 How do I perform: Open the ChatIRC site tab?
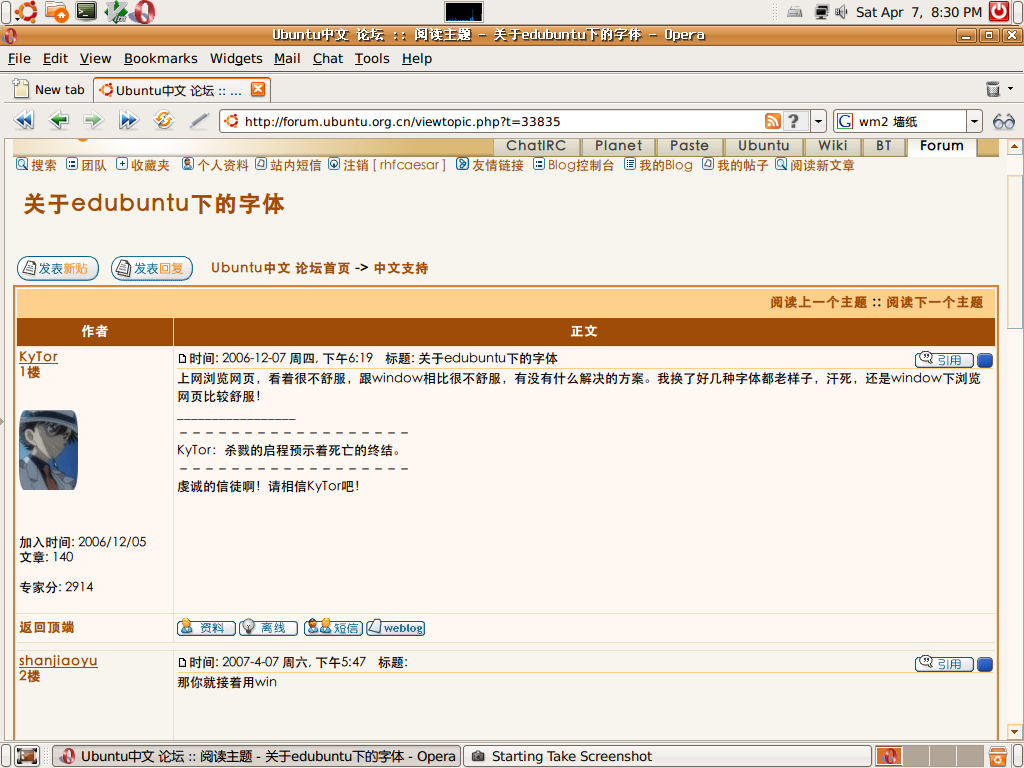coord(536,146)
